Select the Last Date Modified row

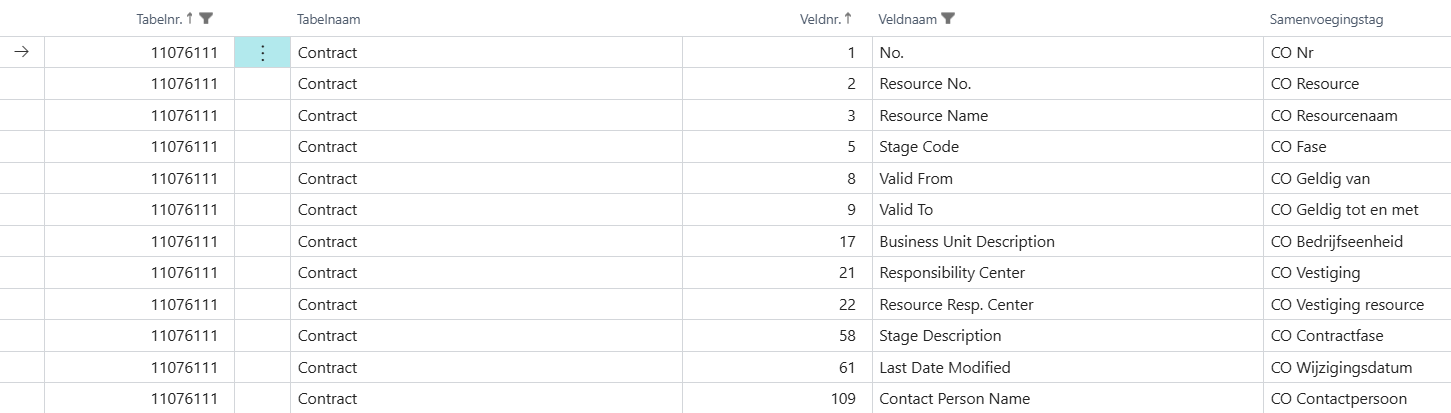coord(945,368)
